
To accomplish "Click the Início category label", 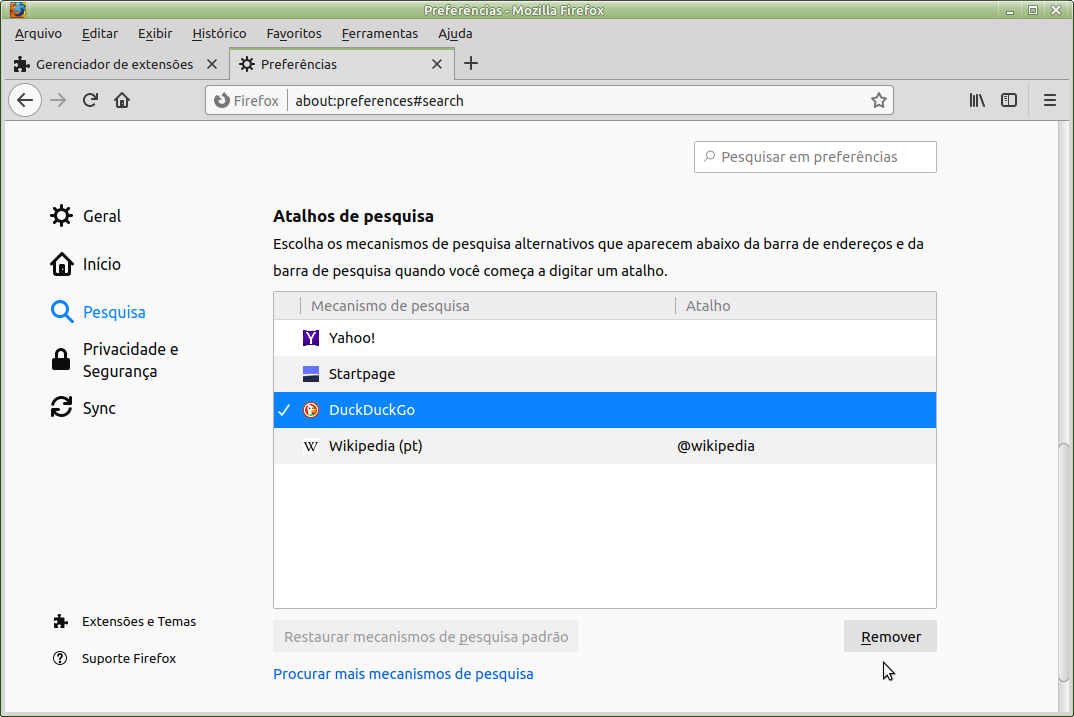I will (102, 264).
